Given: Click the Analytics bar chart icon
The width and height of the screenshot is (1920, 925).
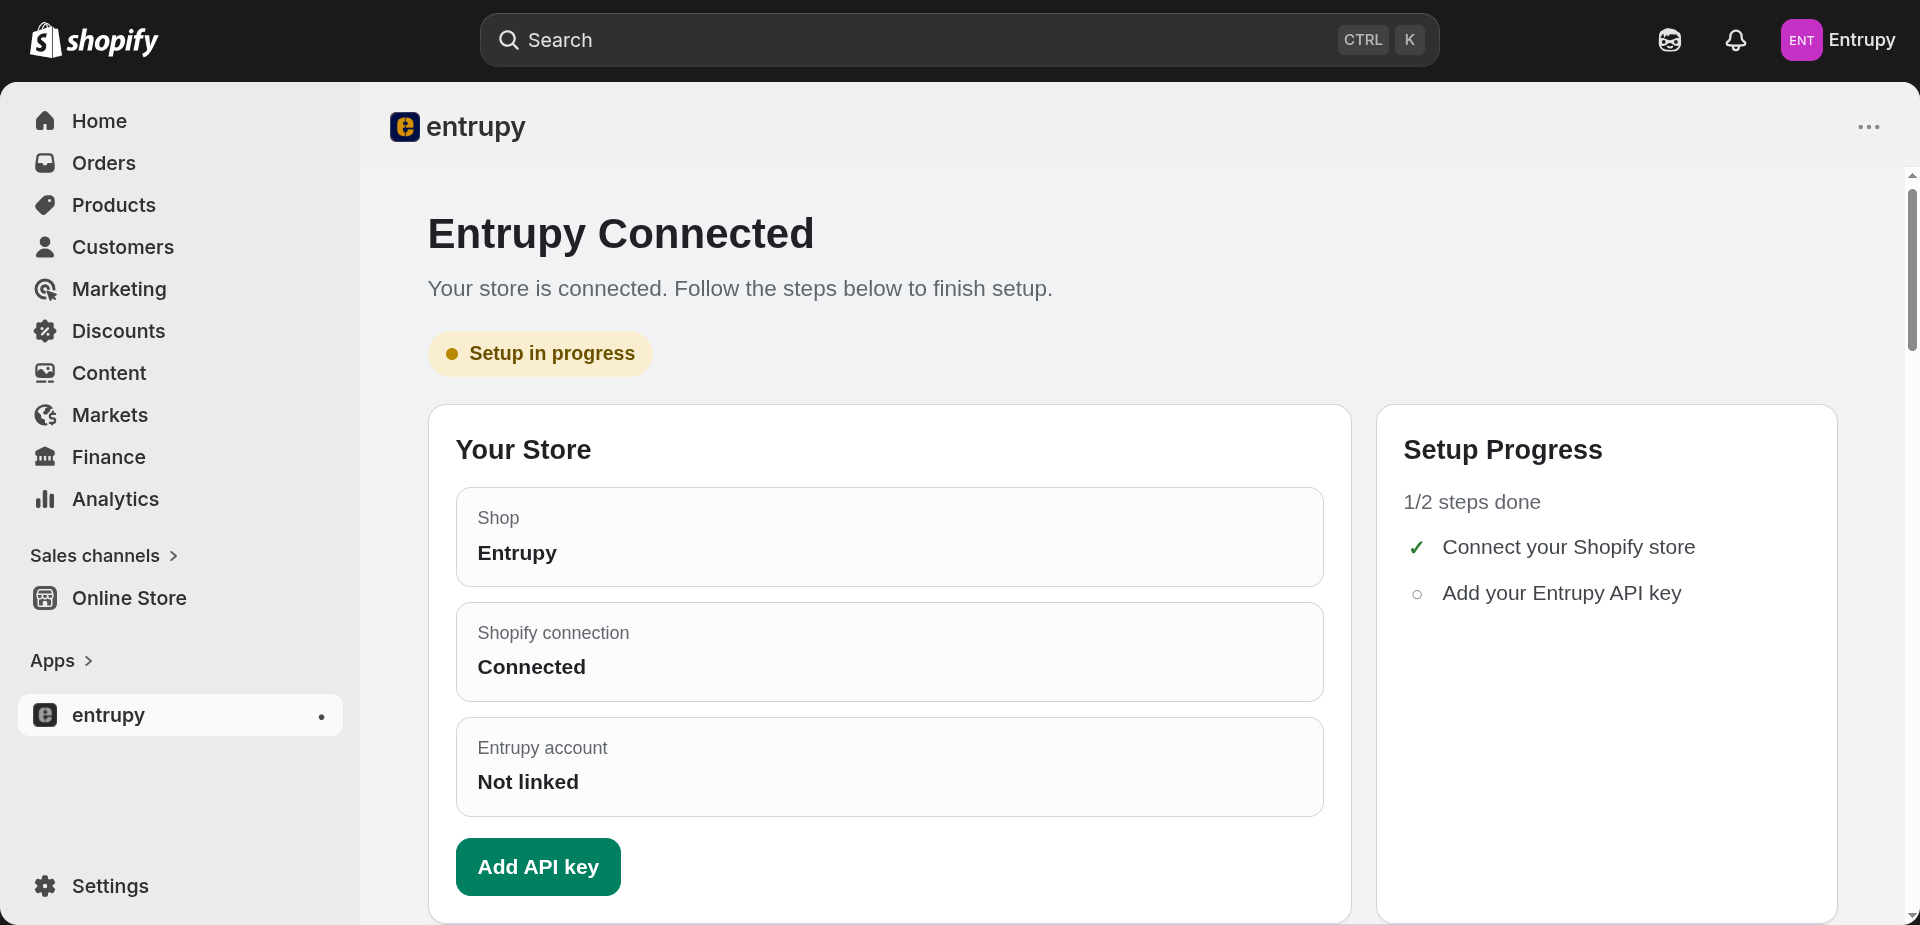Looking at the screenshot, I should [x=45, y=499].
